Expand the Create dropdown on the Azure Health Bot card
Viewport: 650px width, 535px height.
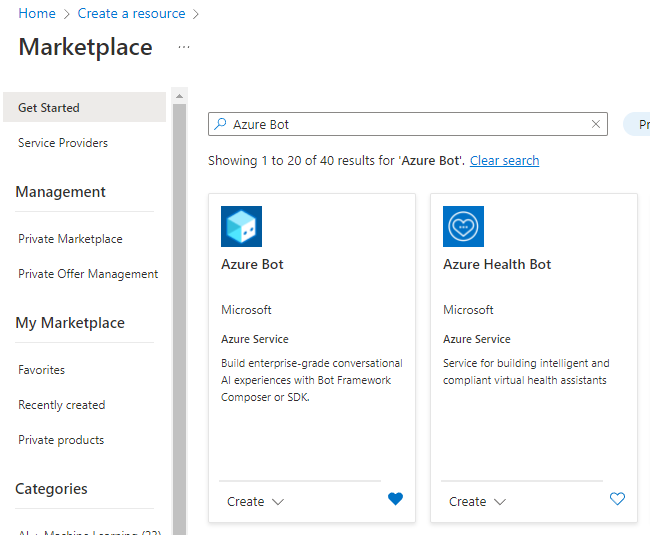coord(478,501)
